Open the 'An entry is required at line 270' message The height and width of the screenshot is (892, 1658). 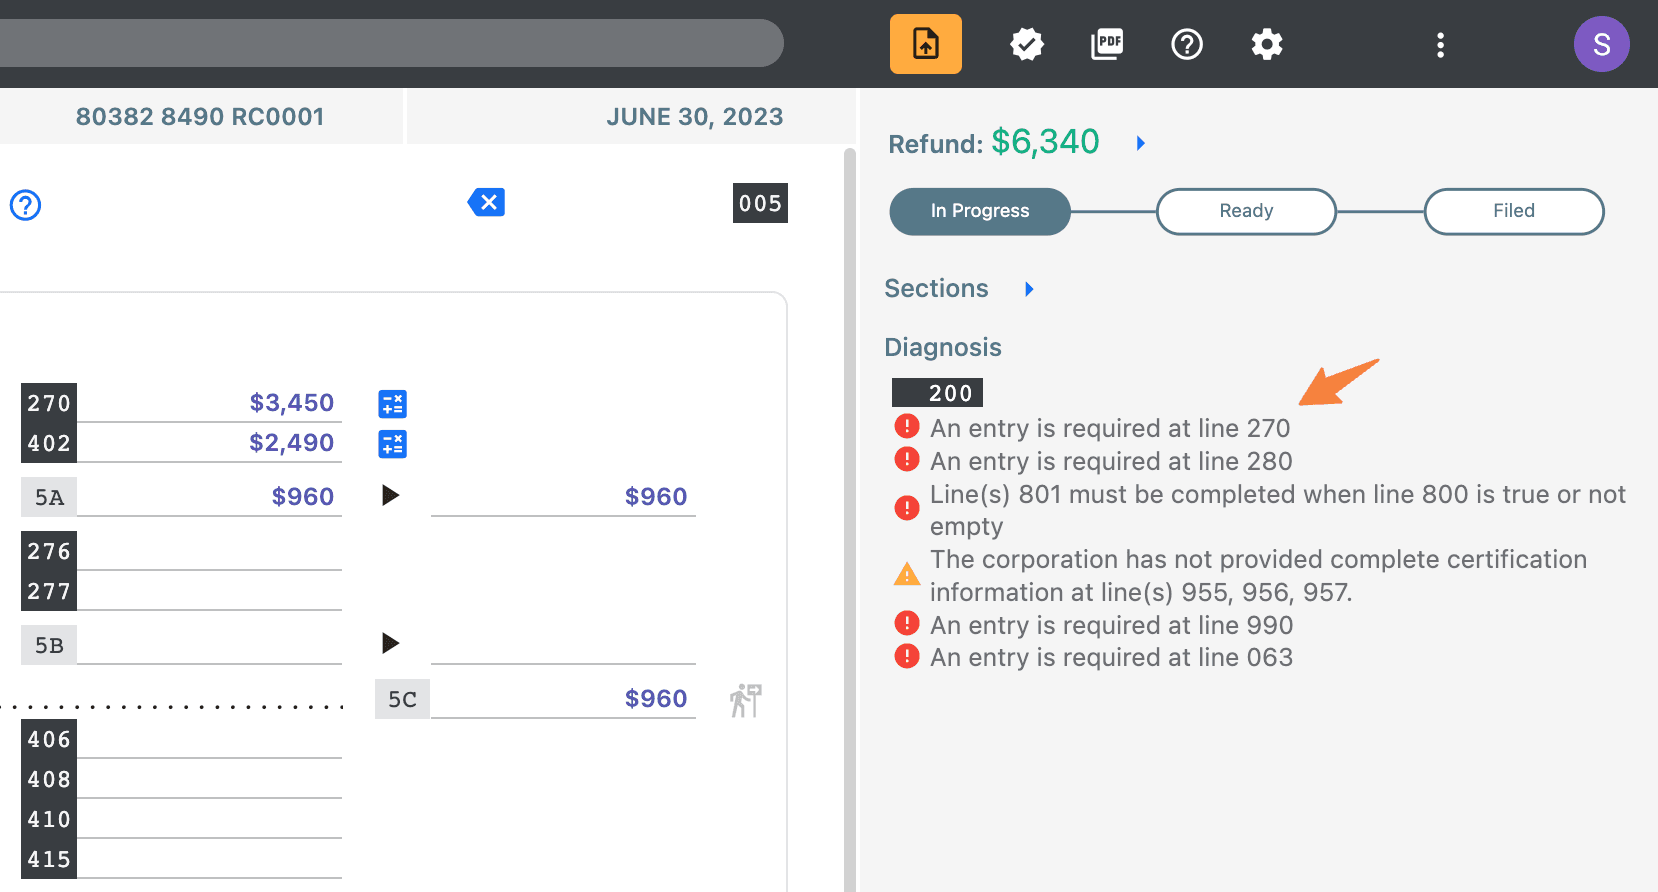pos(1110,428)
